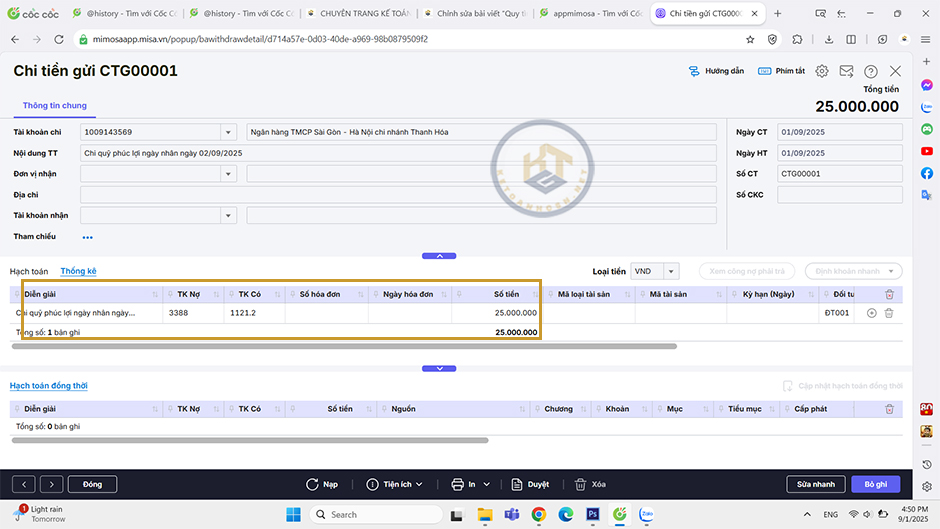This screenshot has width=940, height=529.
Task: Expand the Tài khoản chi dropdown
Action: coord(229,132)
